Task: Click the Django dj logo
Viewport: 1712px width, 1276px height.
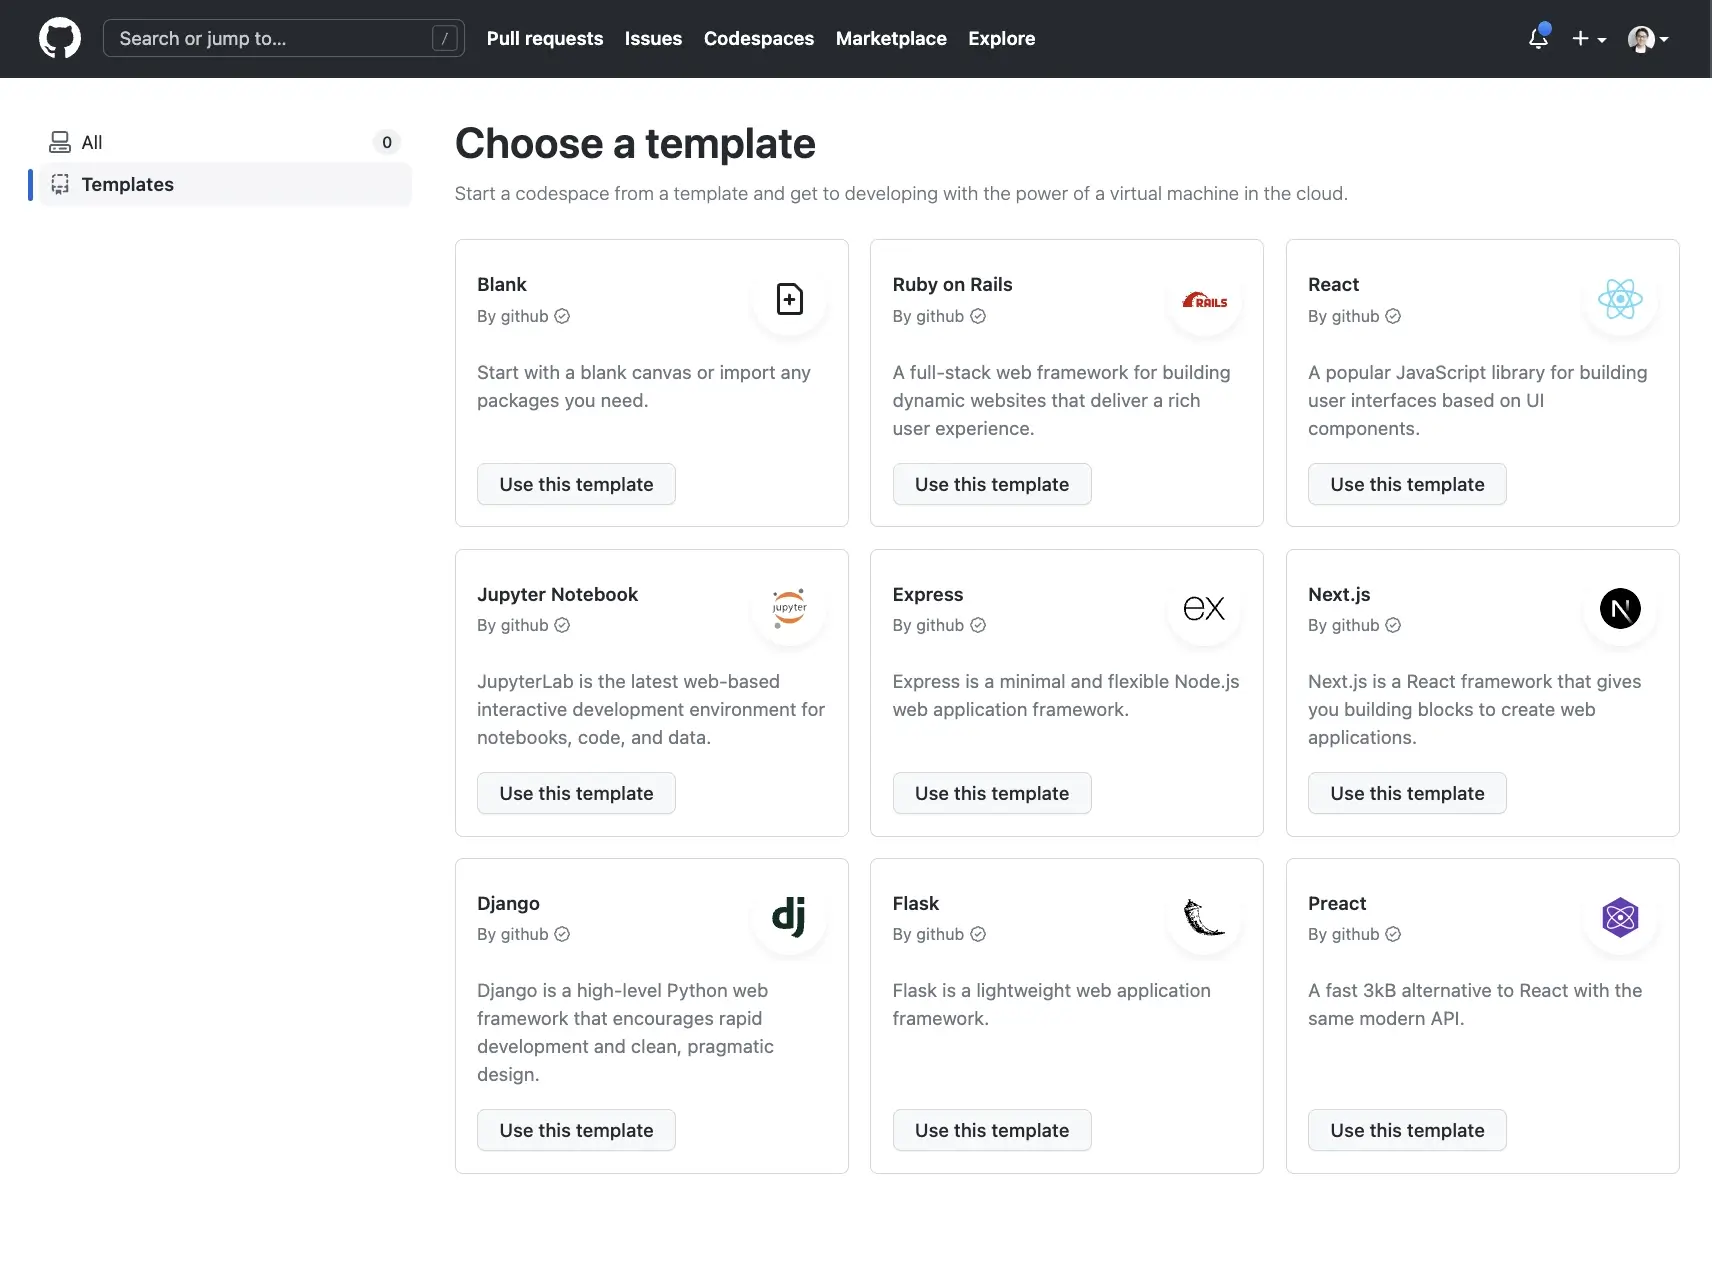Action: [x=789, y=917]
